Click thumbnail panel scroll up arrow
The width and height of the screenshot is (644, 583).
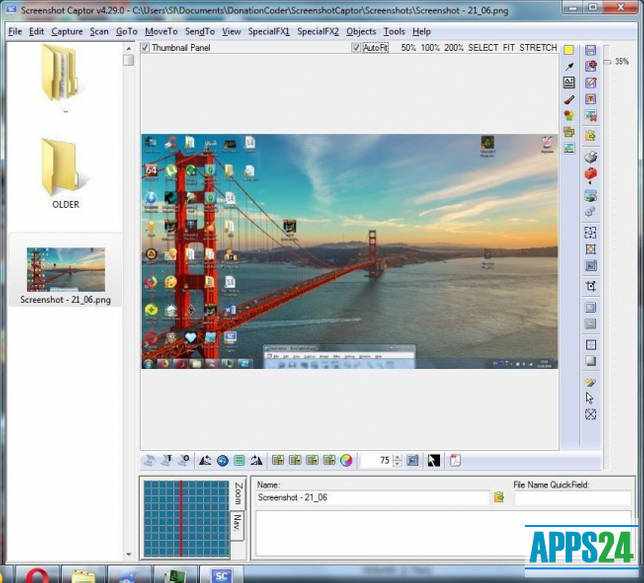coord(129,48)
